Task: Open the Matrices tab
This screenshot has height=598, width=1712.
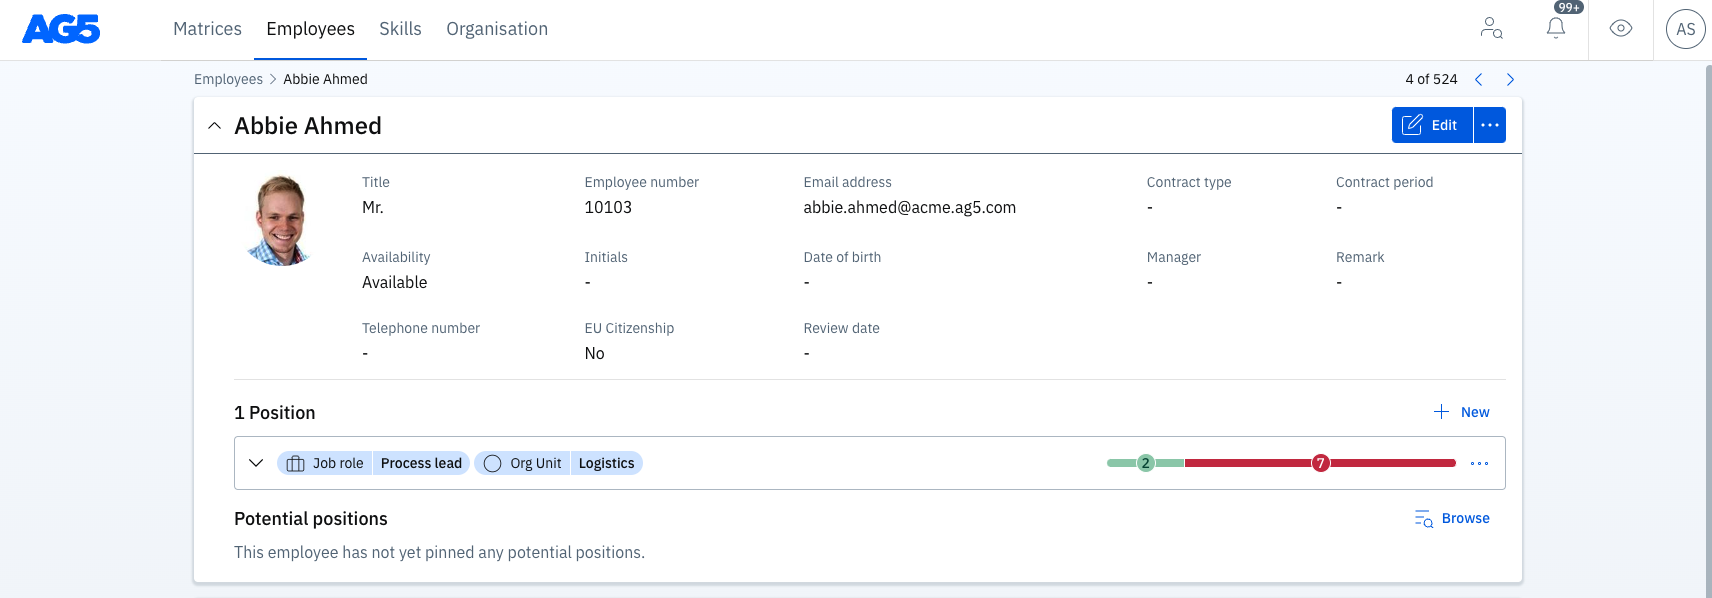Action: [x=207, y=29]
